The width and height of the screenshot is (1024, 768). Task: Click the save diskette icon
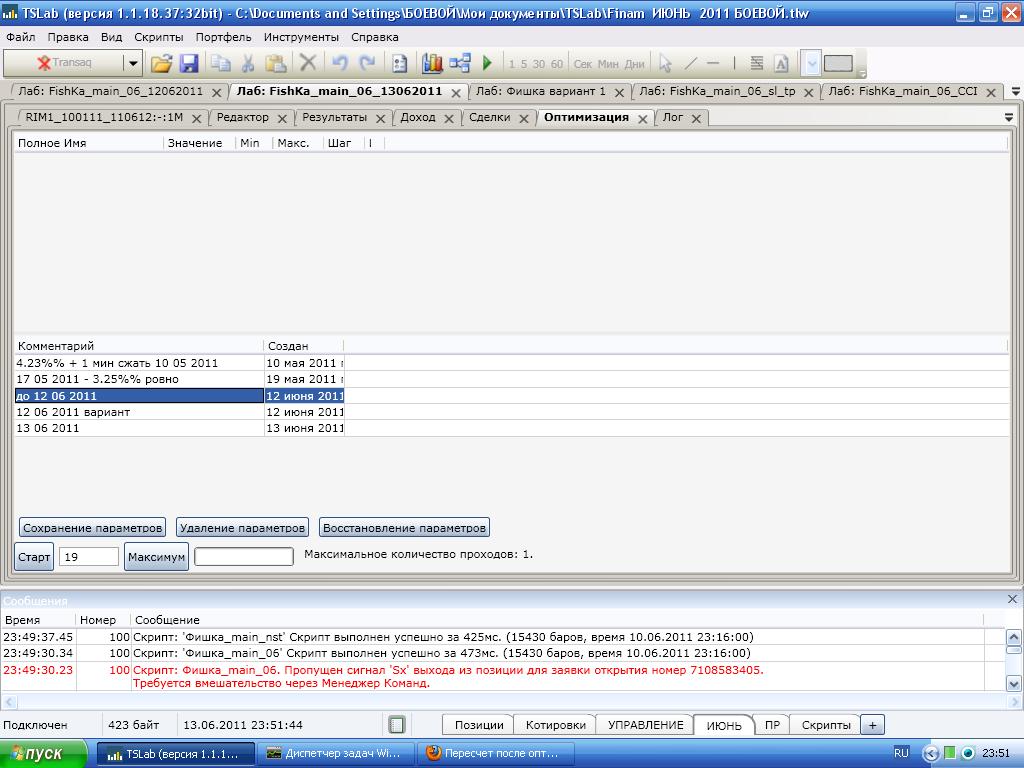(189, 63)
